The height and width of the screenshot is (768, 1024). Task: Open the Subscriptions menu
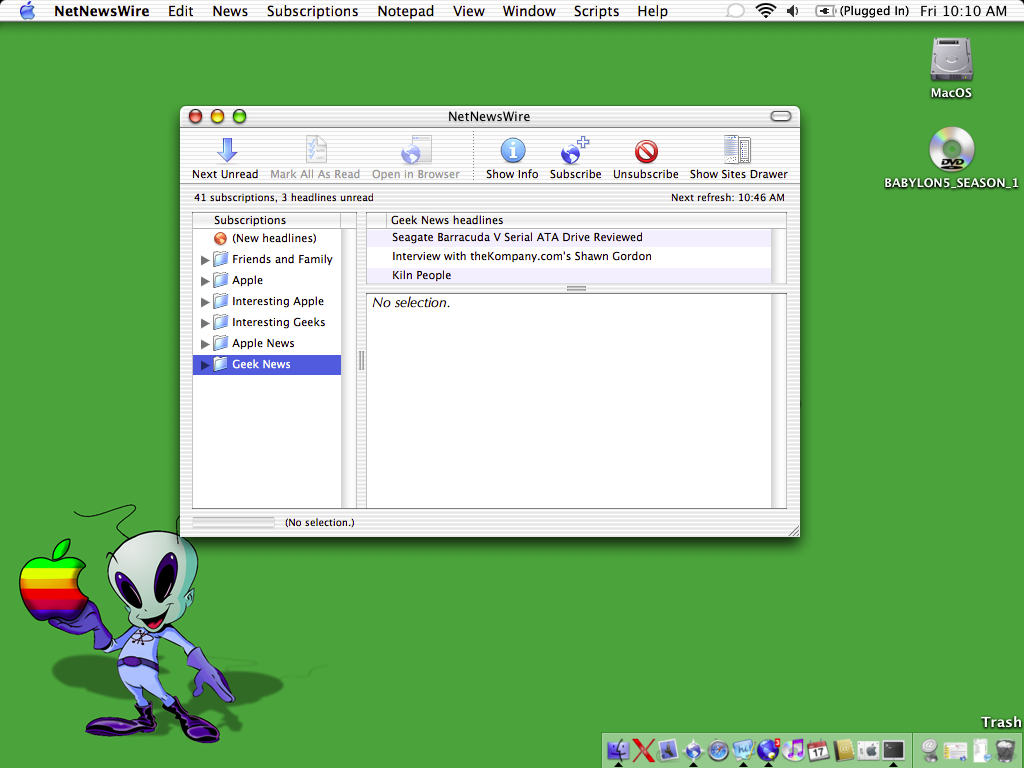click(x=312, y=11)
